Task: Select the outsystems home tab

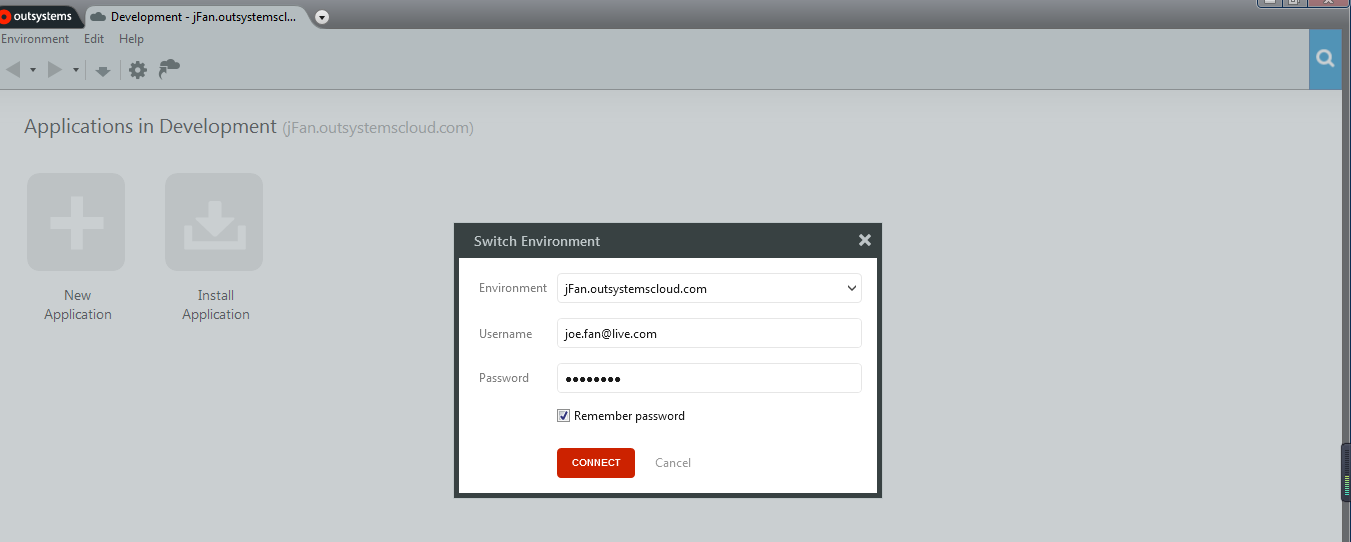Action: [38, 16]
